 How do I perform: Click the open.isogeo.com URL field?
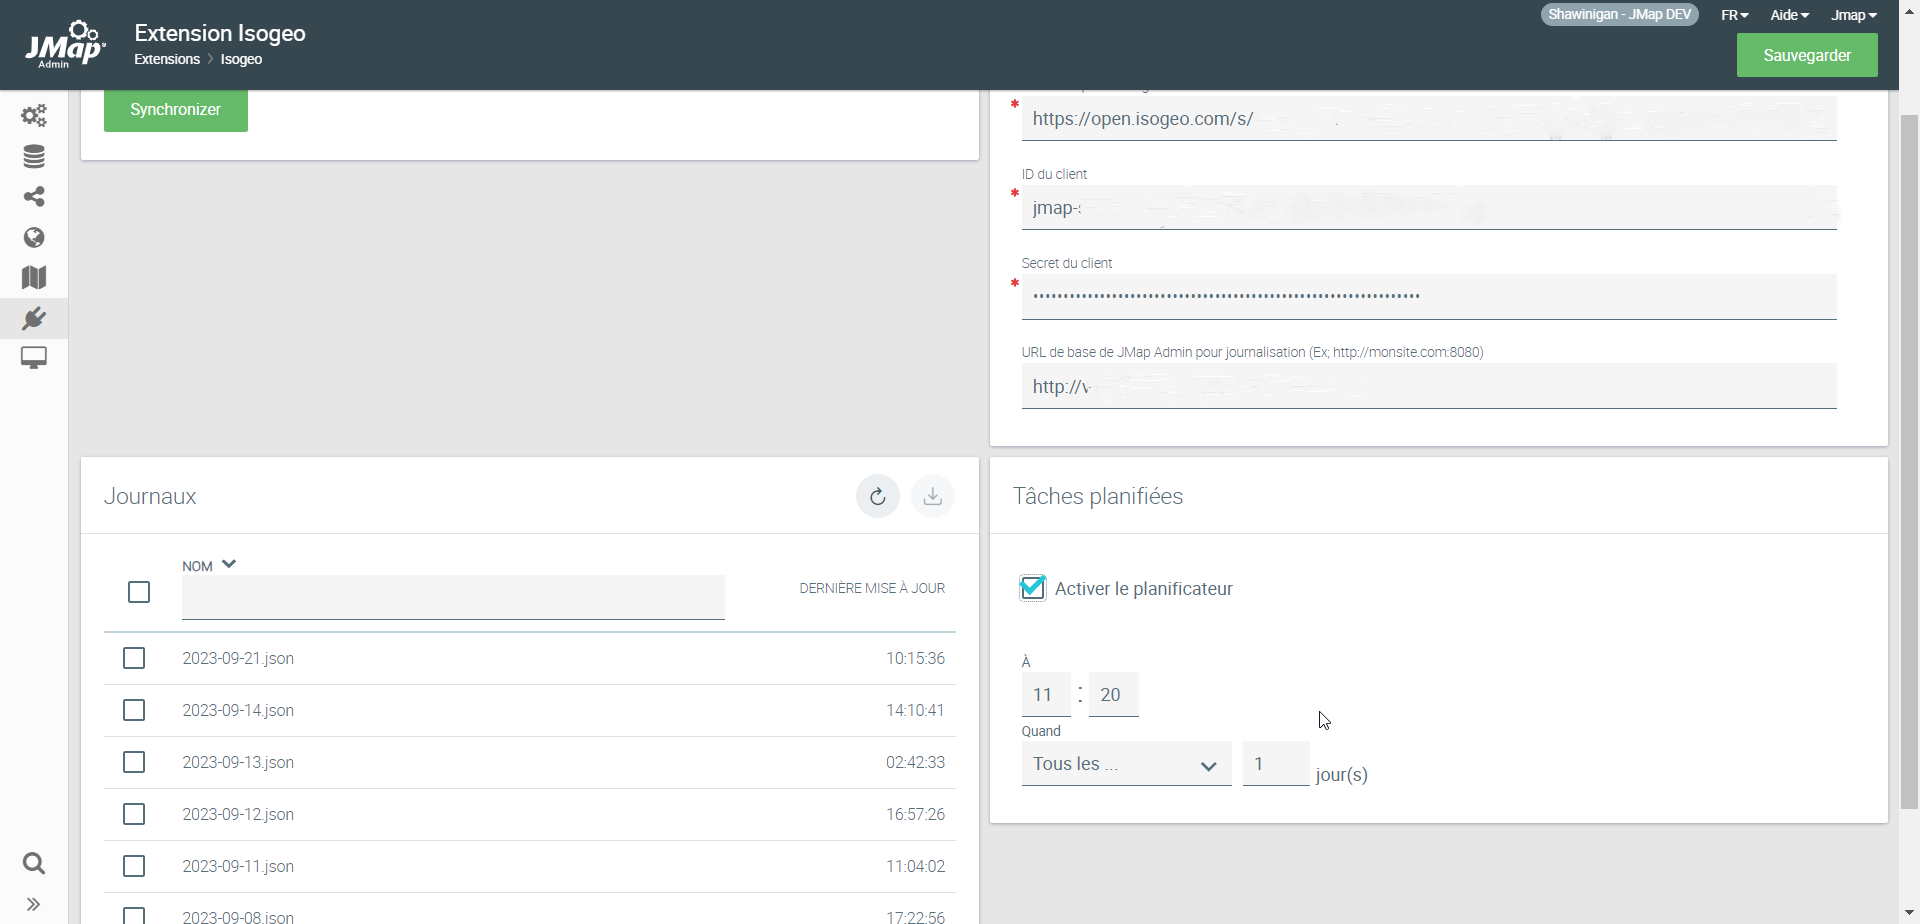pos(1429,119)
